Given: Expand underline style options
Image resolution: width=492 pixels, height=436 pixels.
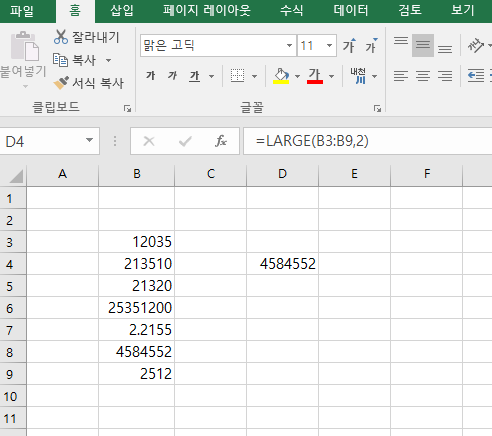Looking at the screenshot, I should click(211, 76).
